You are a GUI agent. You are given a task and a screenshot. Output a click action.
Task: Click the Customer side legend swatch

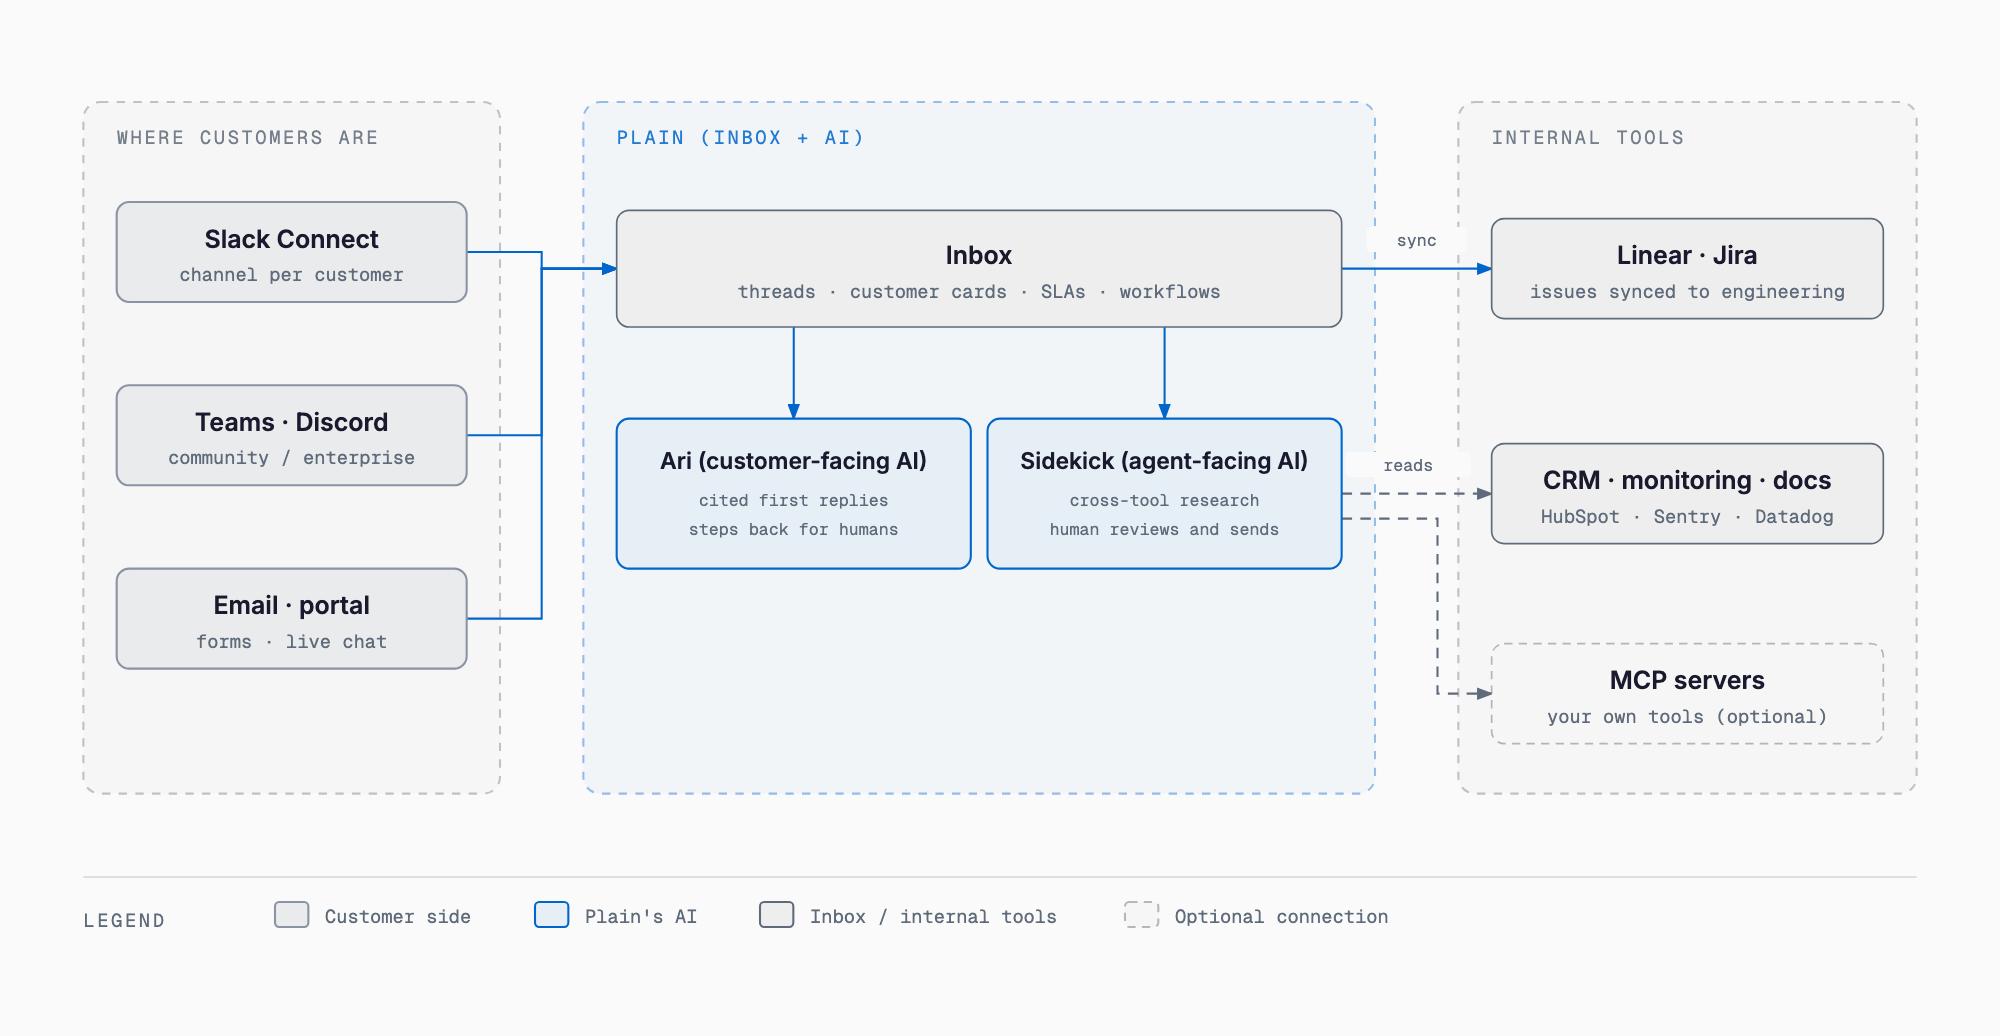[x=292, y=915]
